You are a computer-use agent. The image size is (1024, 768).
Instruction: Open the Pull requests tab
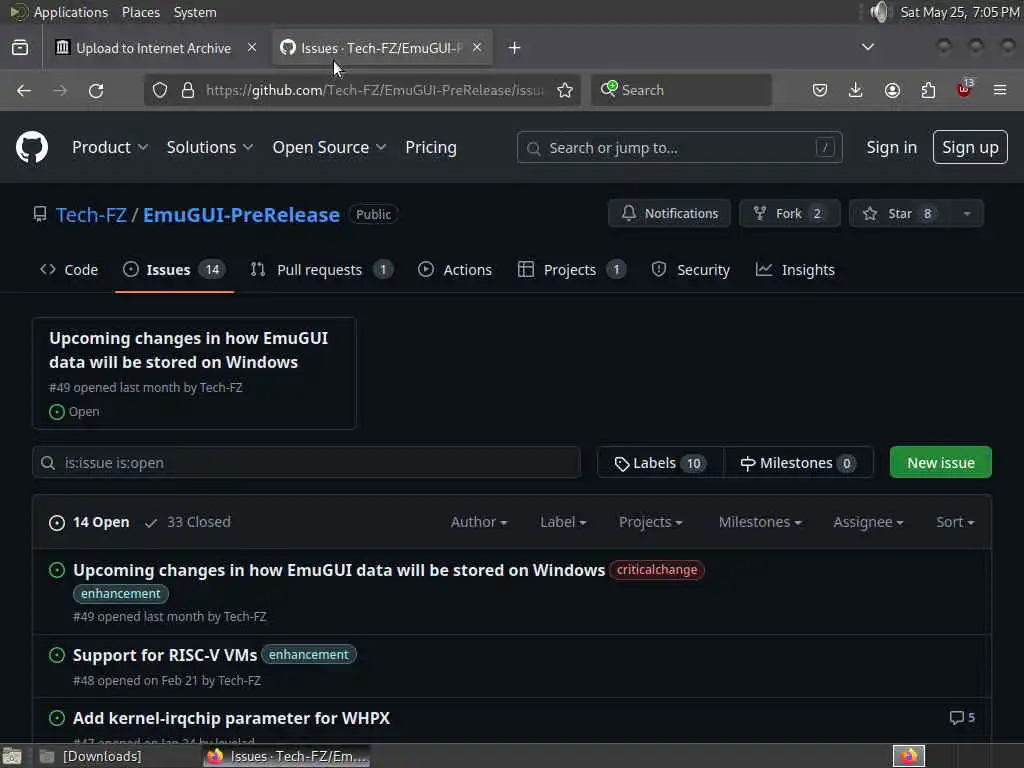(322, 270)
